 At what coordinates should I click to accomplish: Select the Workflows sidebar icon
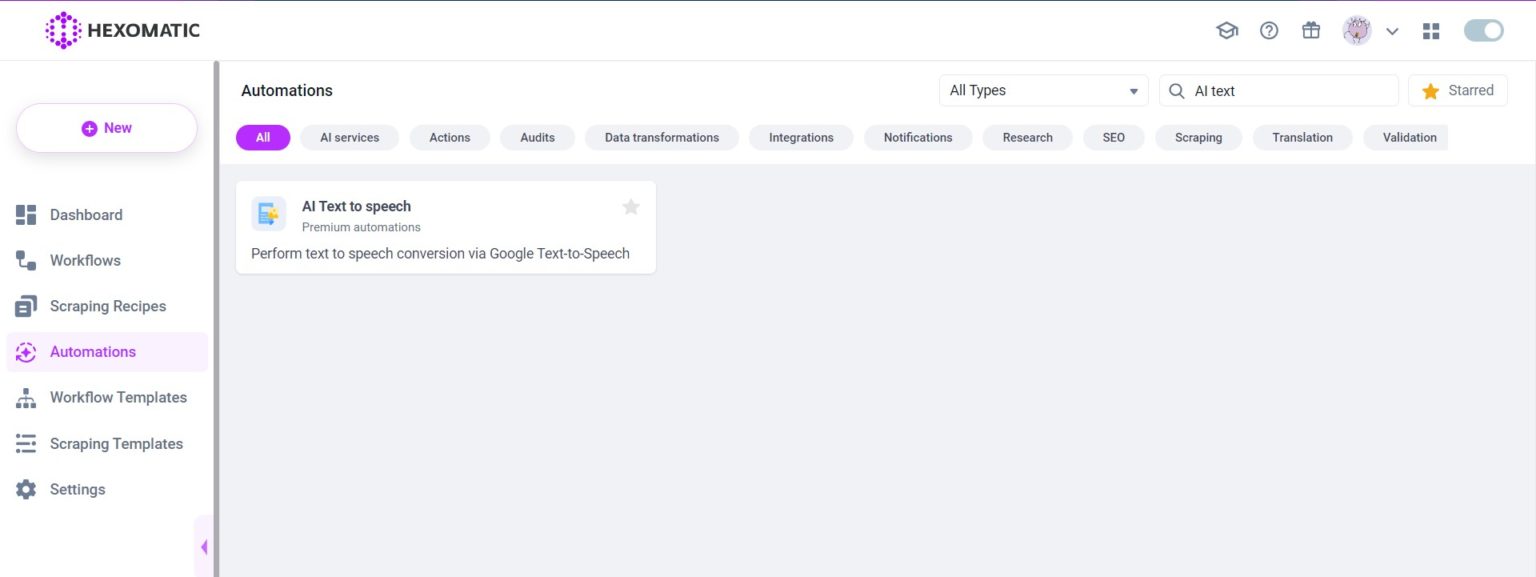(x=25, y=260)
